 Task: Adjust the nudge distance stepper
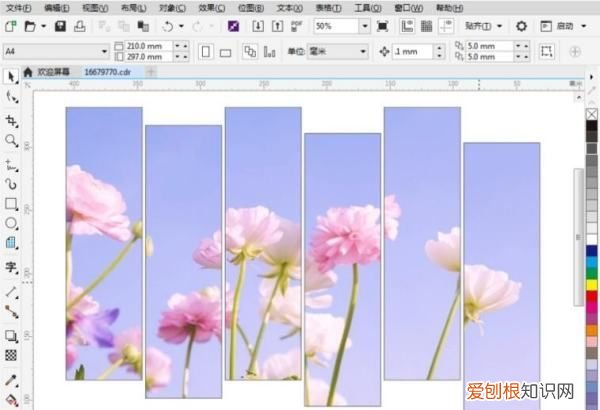tap(439, 51)
